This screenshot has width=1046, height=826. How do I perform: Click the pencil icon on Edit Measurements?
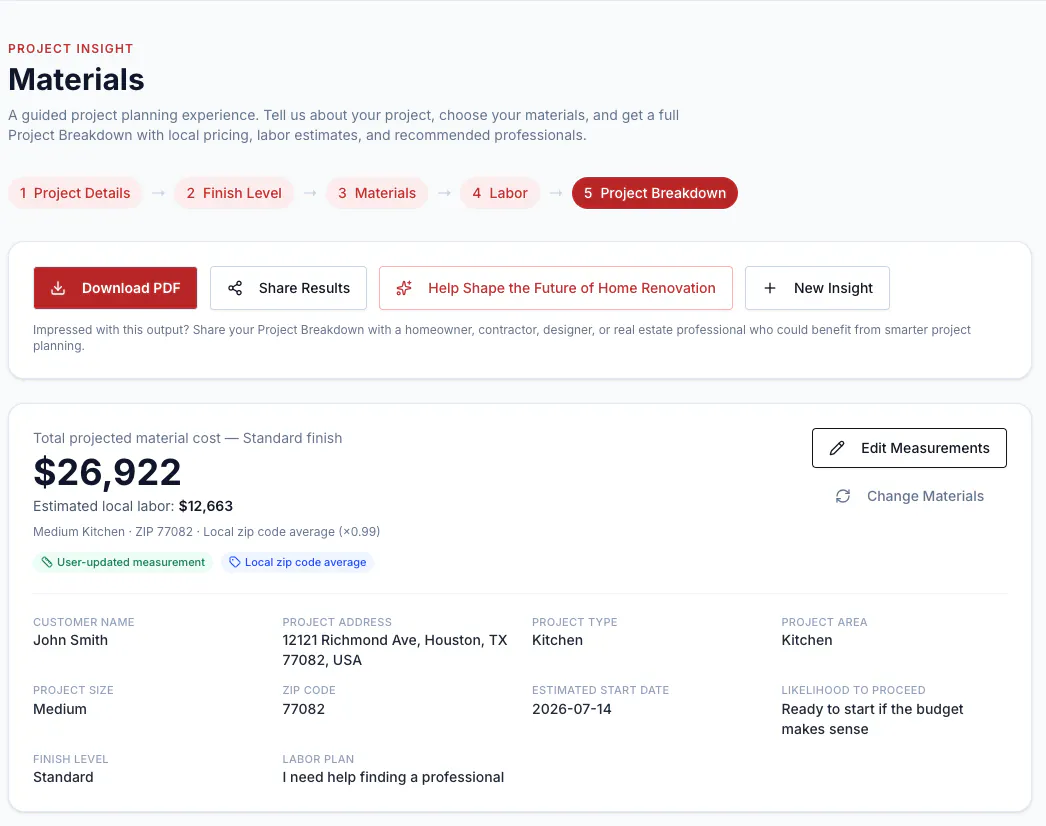(837, 448)
